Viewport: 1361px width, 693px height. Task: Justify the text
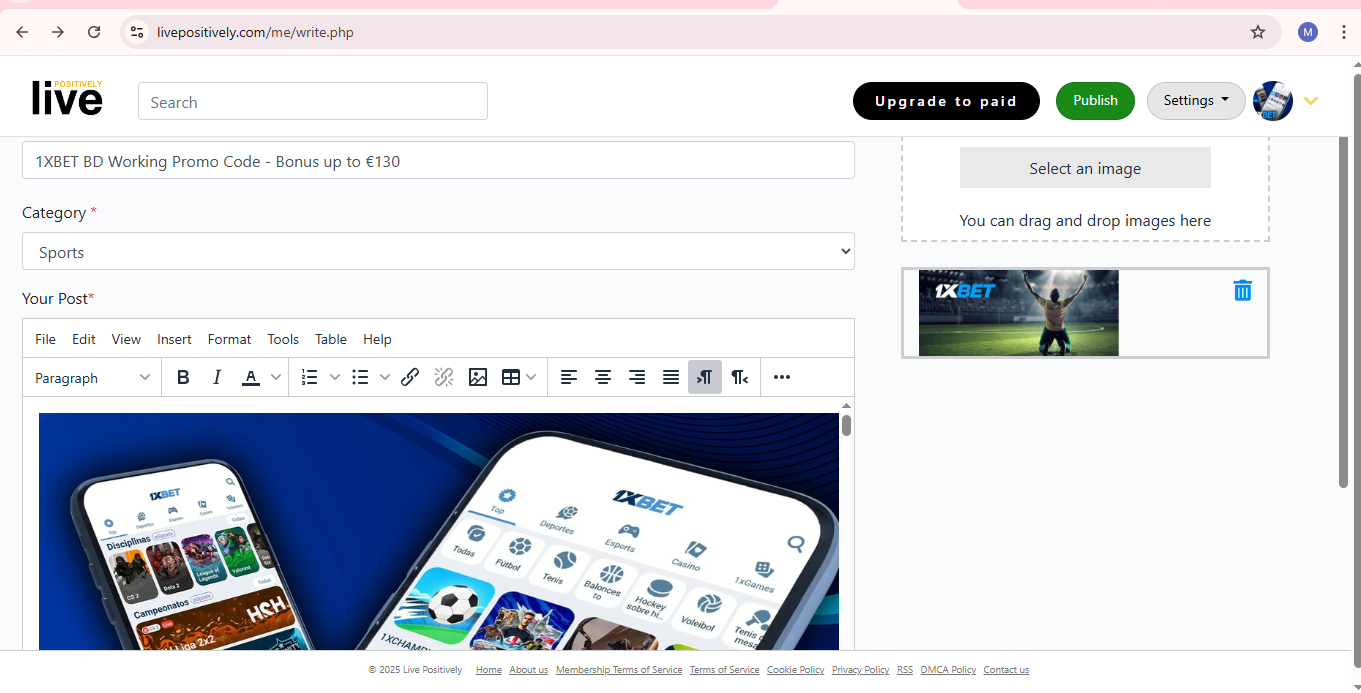[x=671, y=377]
